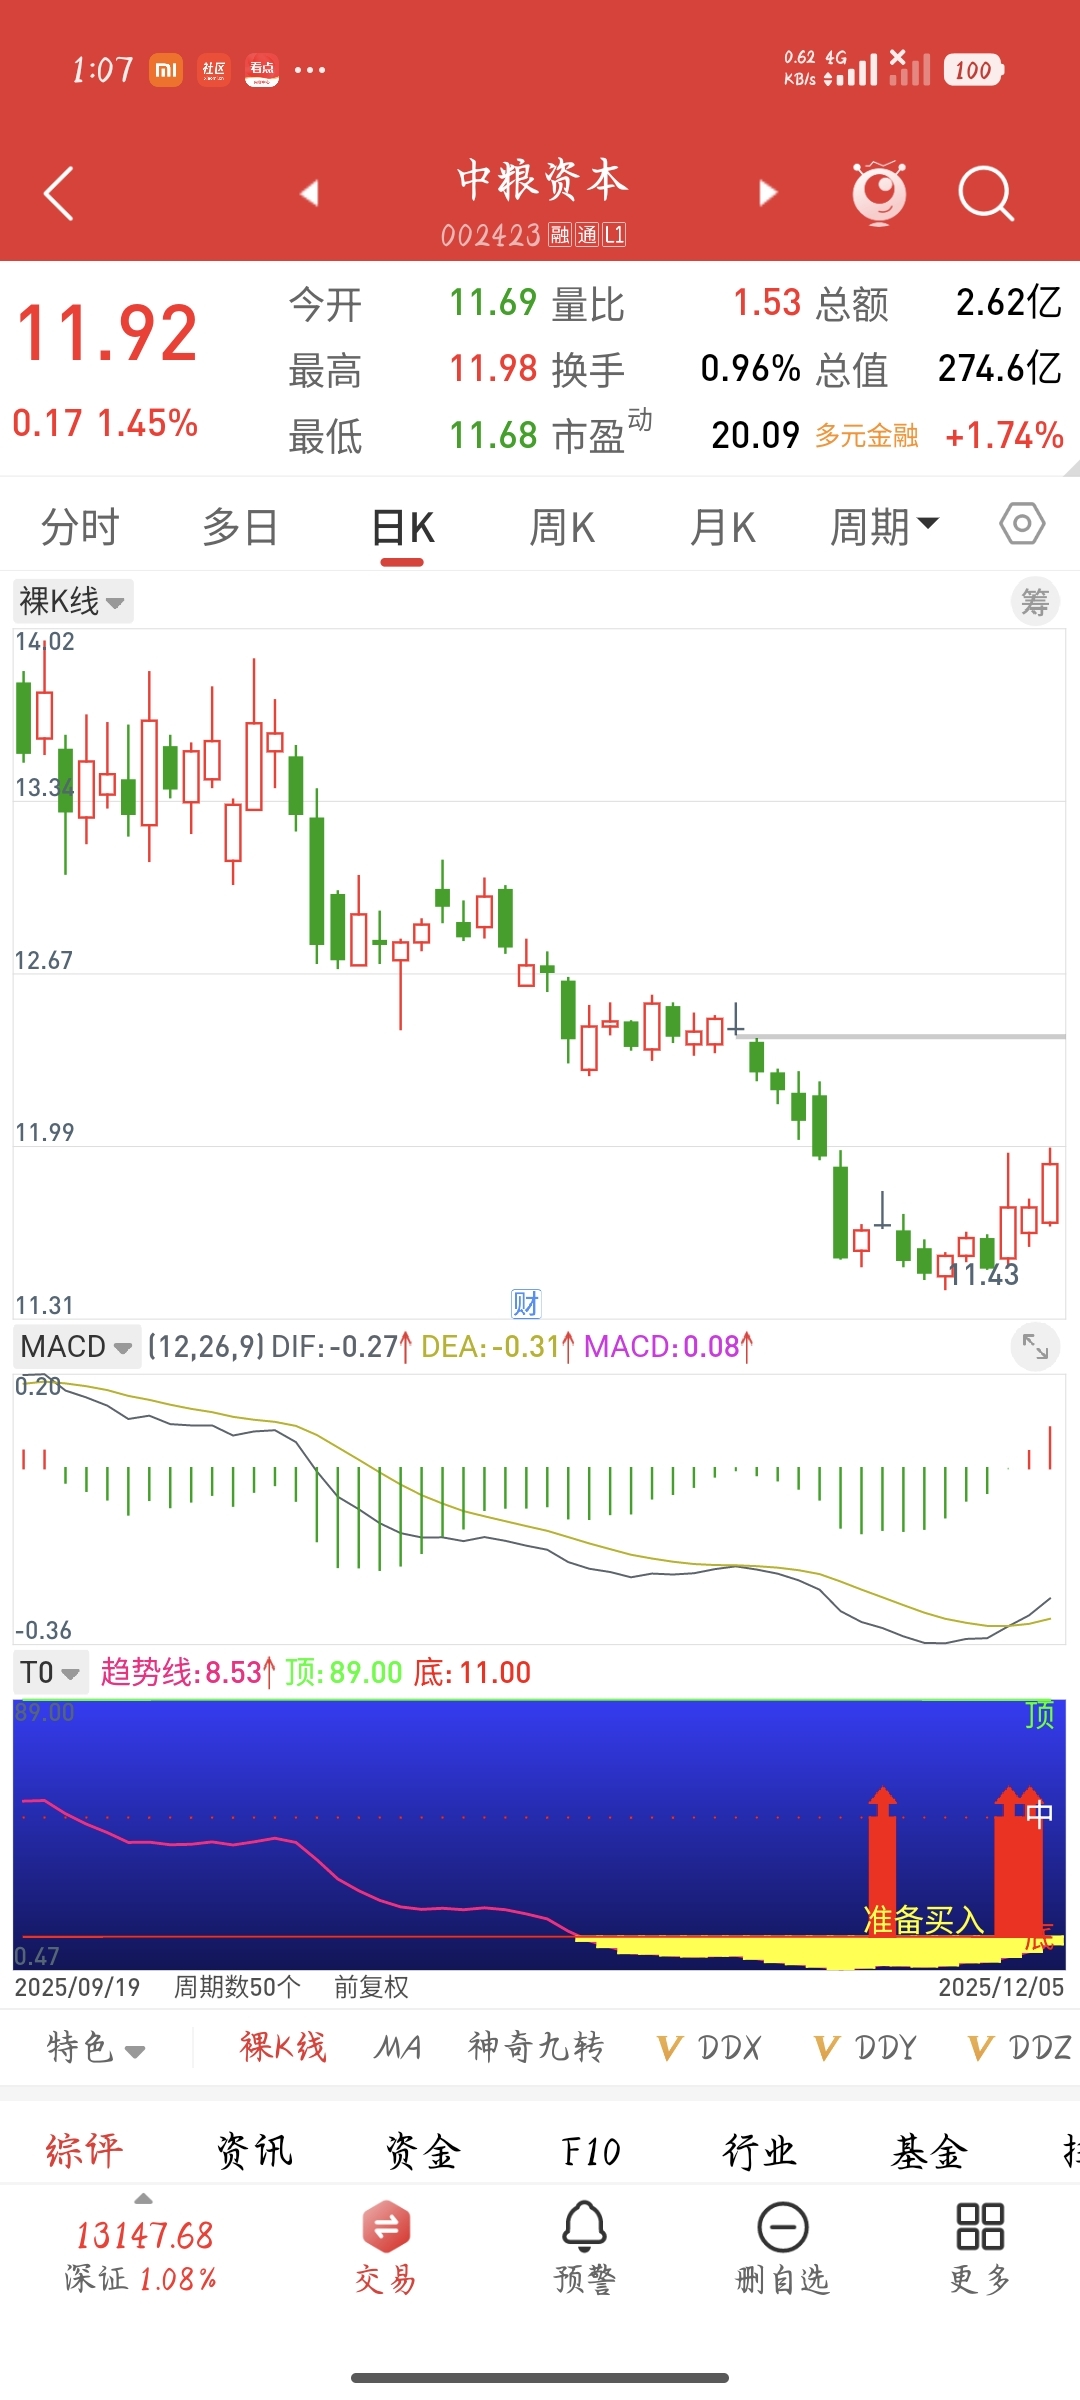The width and height of the screenshot is (1080, 2400).
Task: Tap the back arrow in header
Action: (x=60, y=193)
